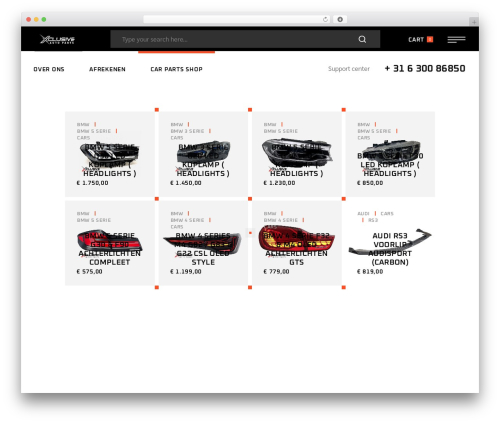Open the hamburger menu icon

click(x=456, y=40)
